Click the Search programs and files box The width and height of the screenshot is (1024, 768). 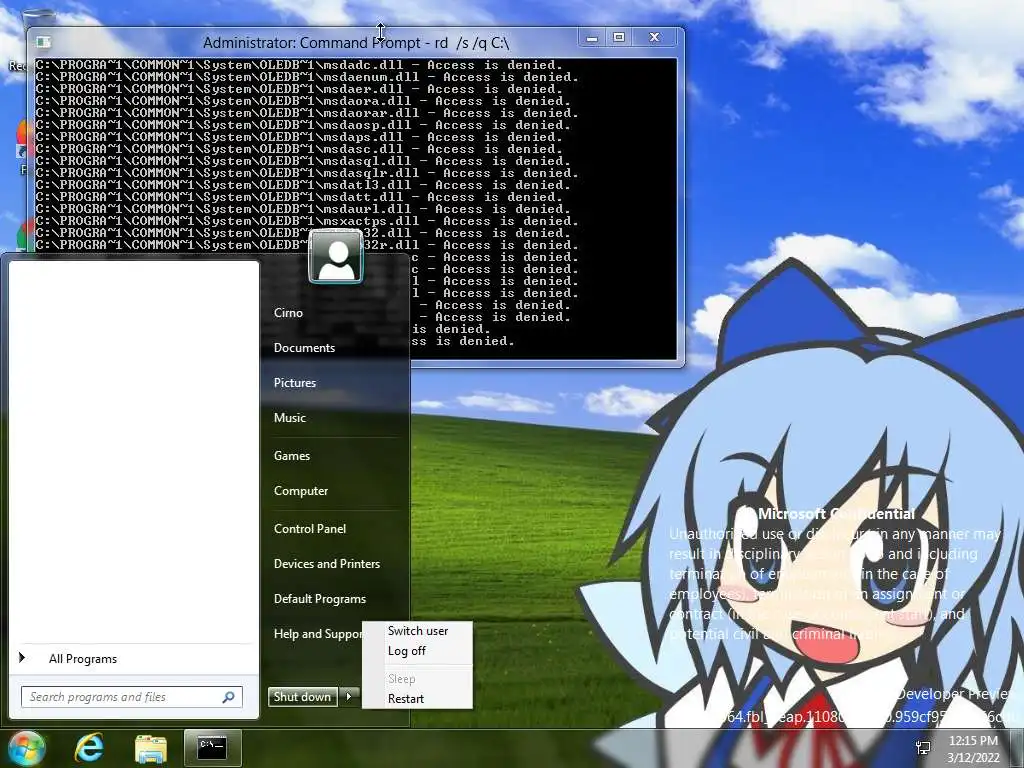pyautogui.click(x=131, y=697)
